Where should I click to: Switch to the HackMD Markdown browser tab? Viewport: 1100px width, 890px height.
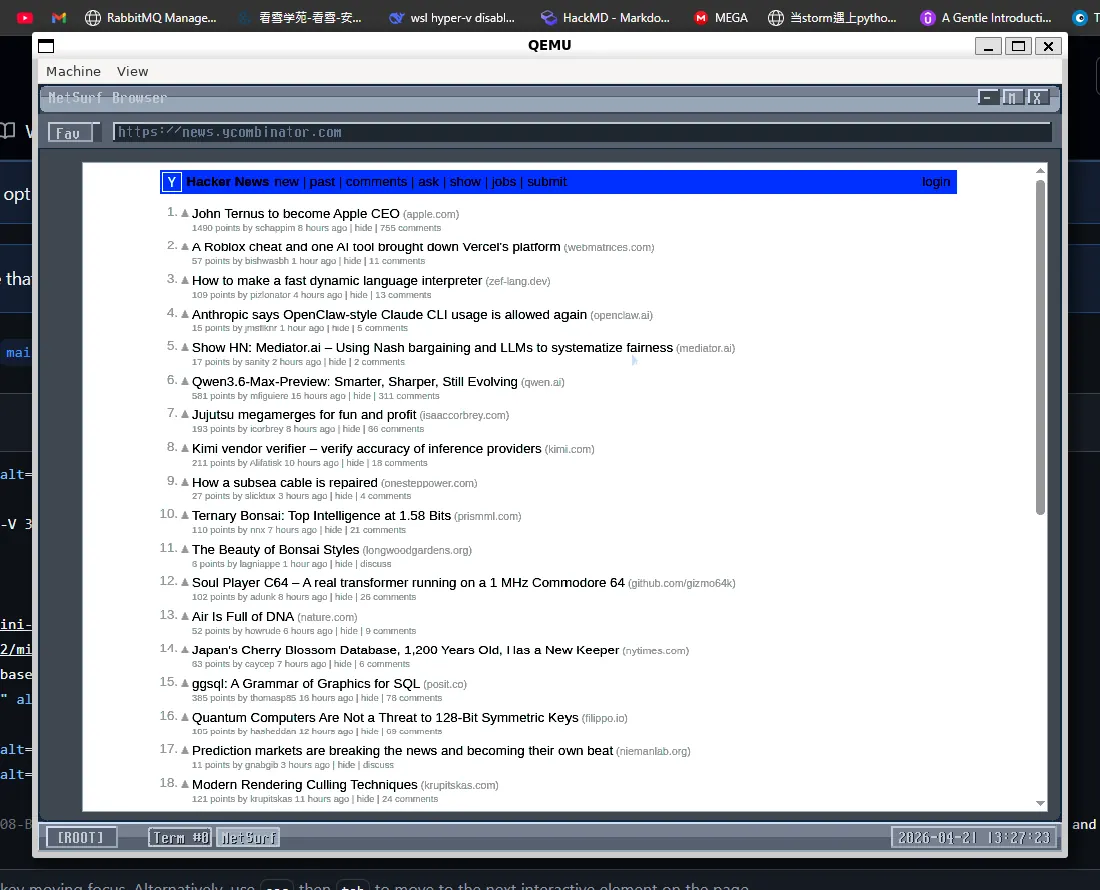(x=605, y=18)
